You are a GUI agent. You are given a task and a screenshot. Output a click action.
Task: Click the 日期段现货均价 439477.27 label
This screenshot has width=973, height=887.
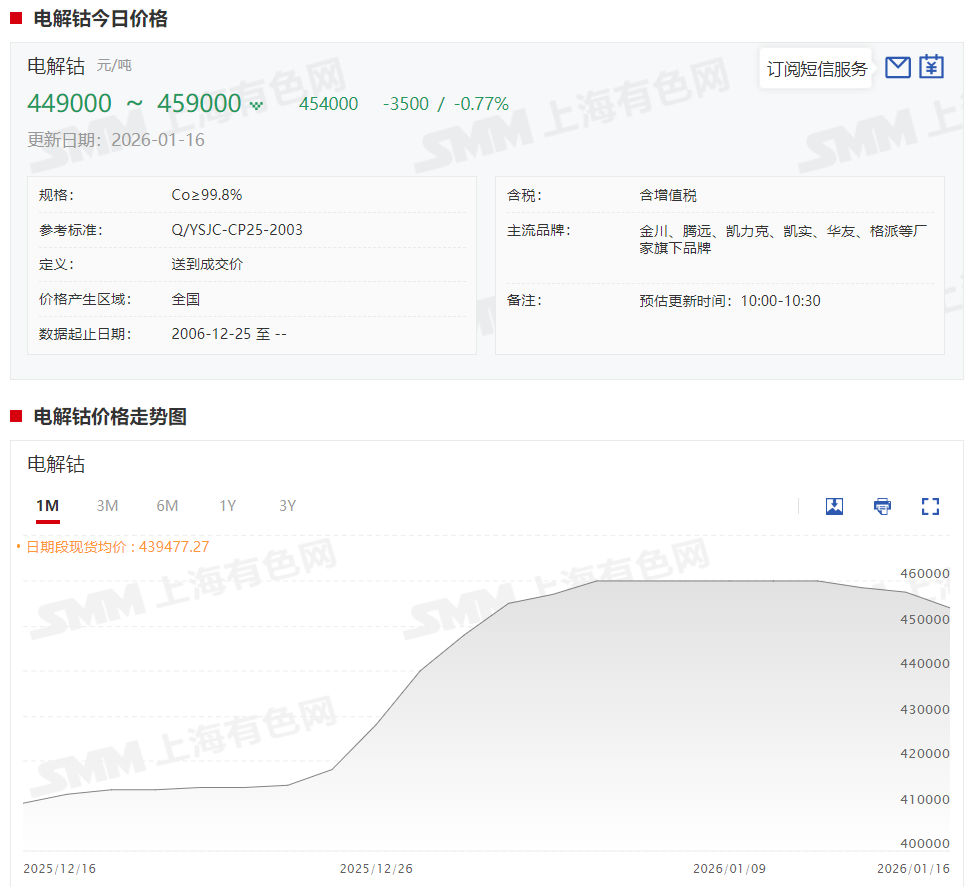point(117,547)
